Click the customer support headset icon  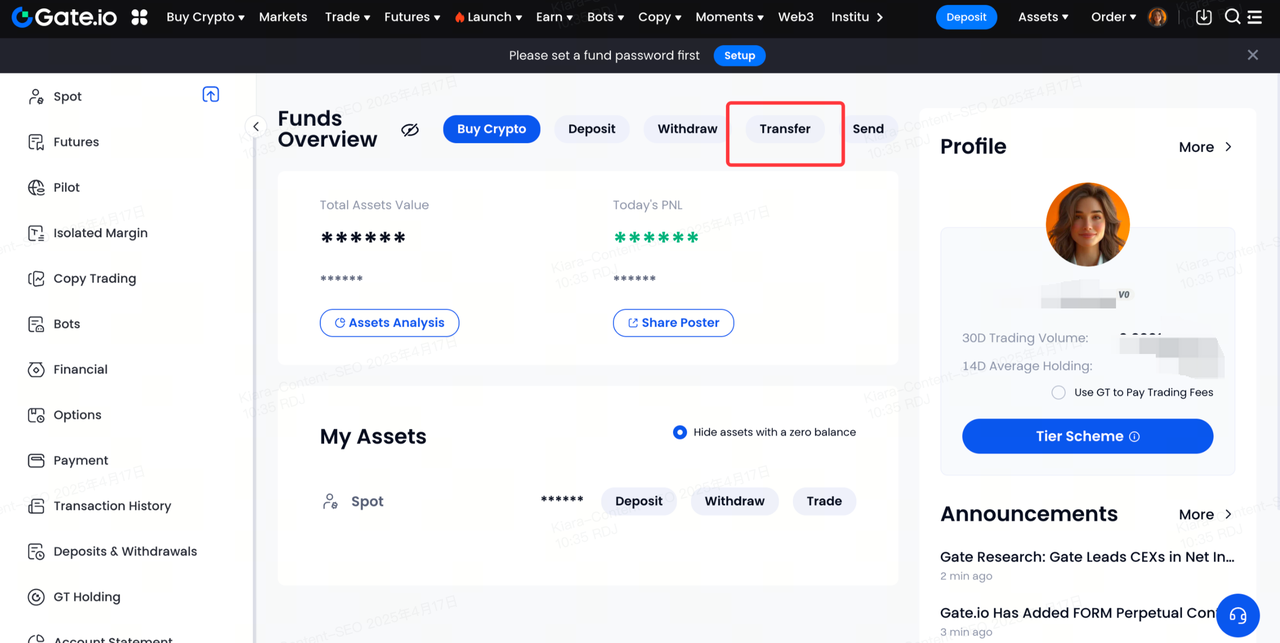[x=1238, y=616]
